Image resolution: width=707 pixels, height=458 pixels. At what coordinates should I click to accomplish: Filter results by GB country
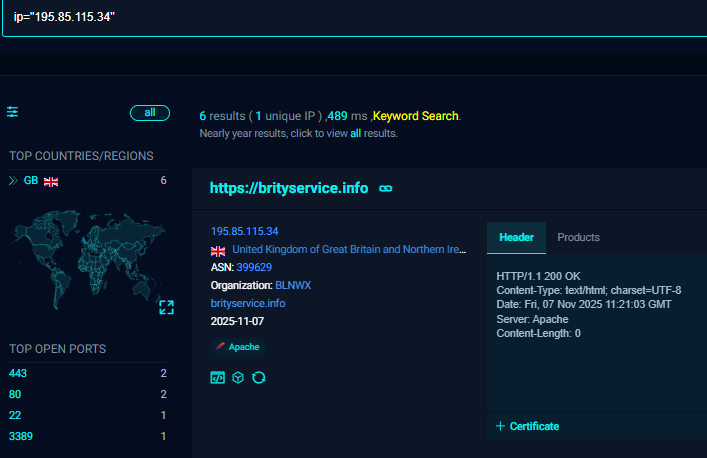tap(31, 181)
